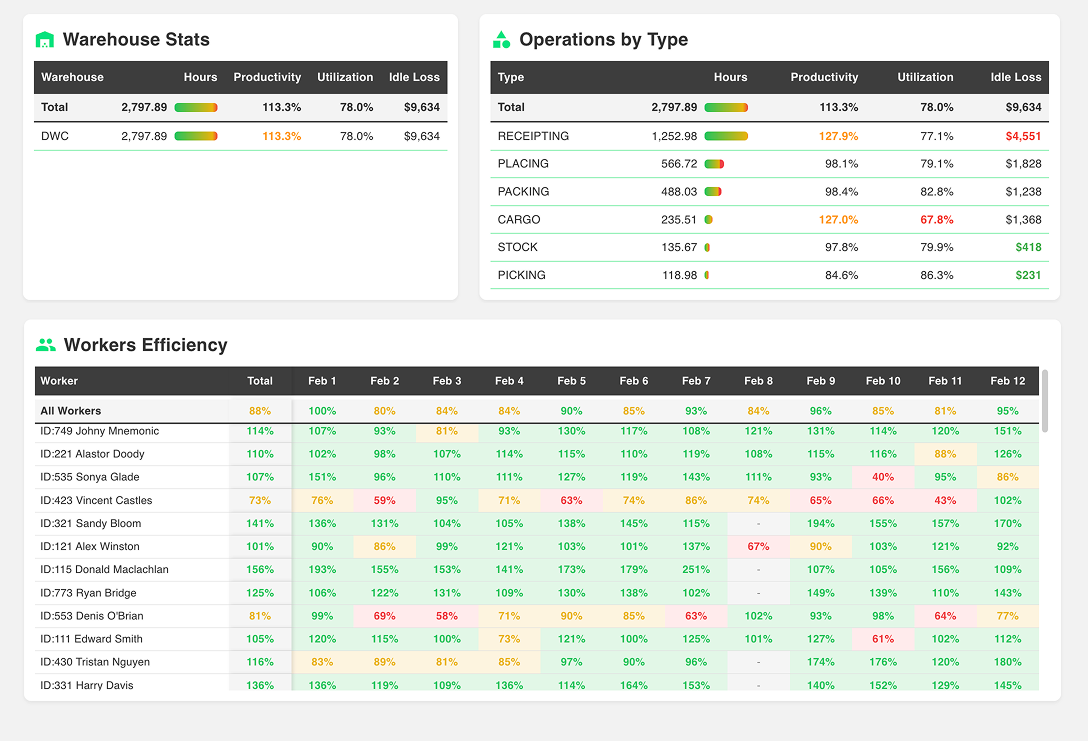Click Utilization header in Operations by Type
Viewport: 1088px width, 741px height.
click(925, 77)
